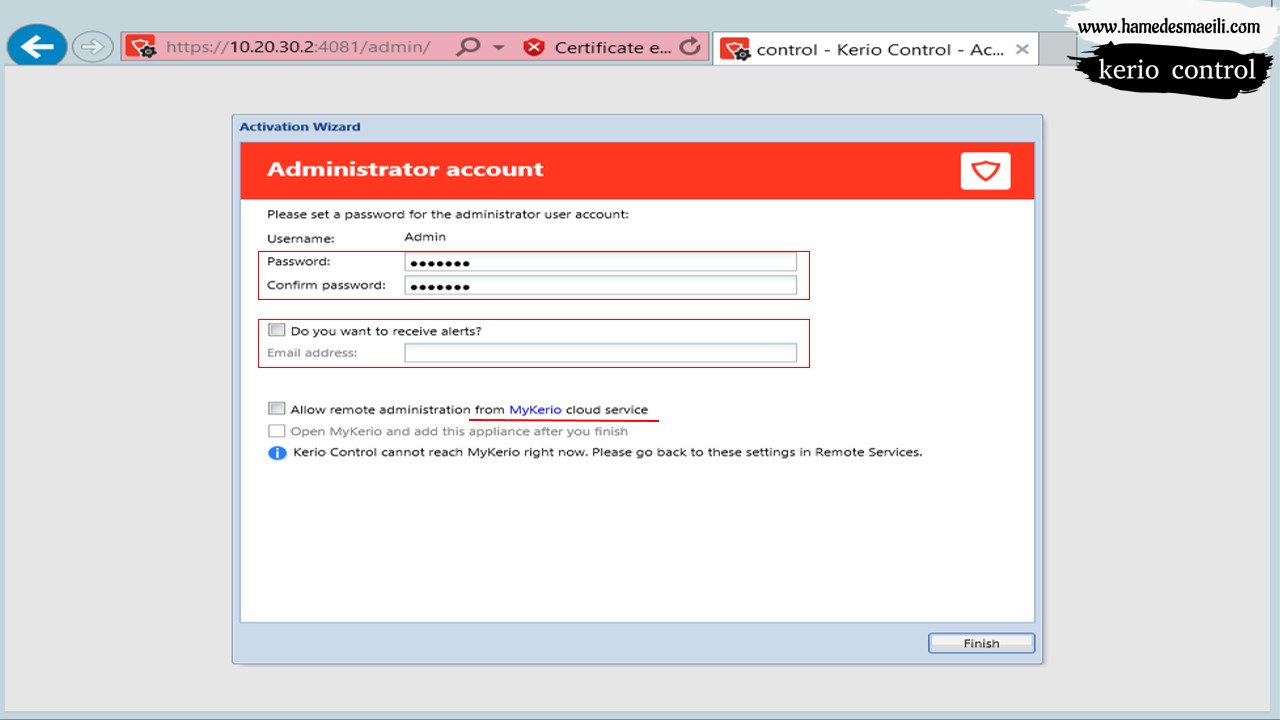Open the address bar dropdown arrow

tap(498, 48)
